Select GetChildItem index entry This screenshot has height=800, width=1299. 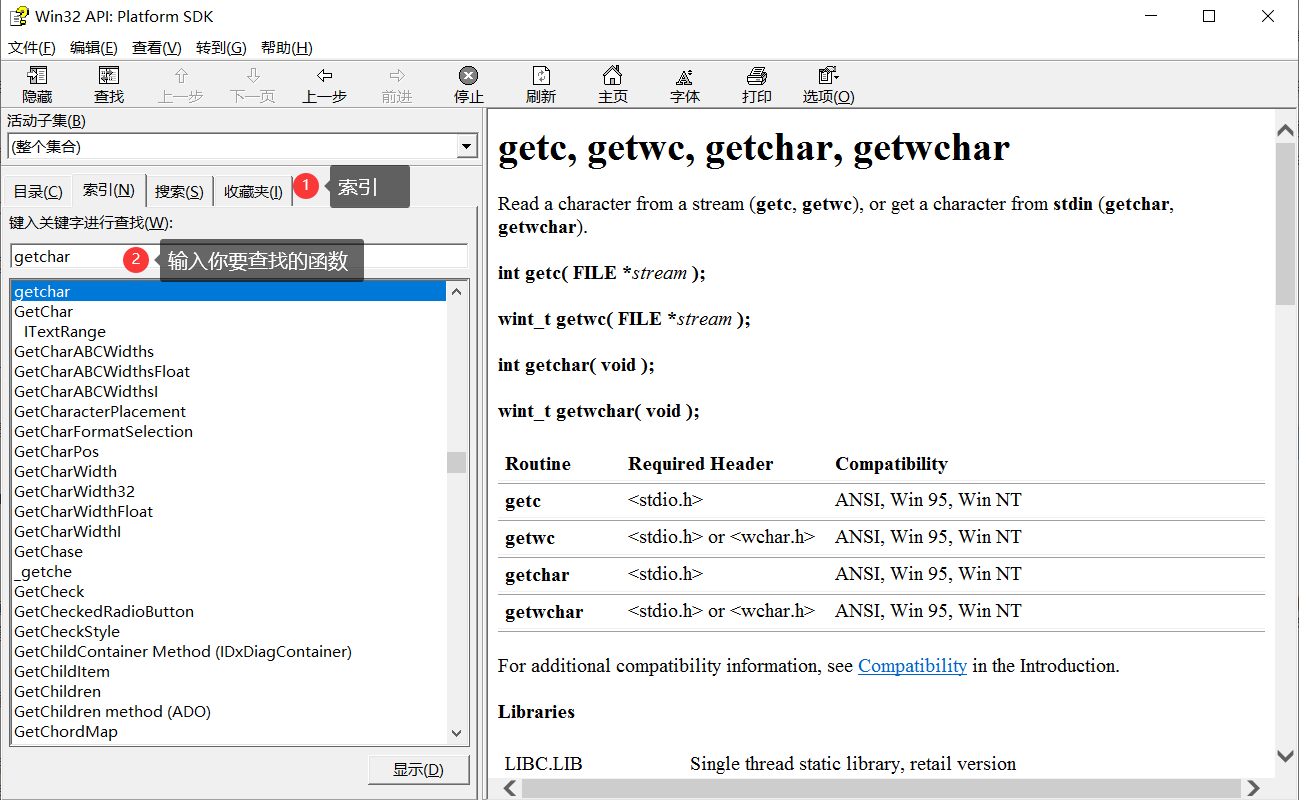pyautogui.click(x=62, y=672)
